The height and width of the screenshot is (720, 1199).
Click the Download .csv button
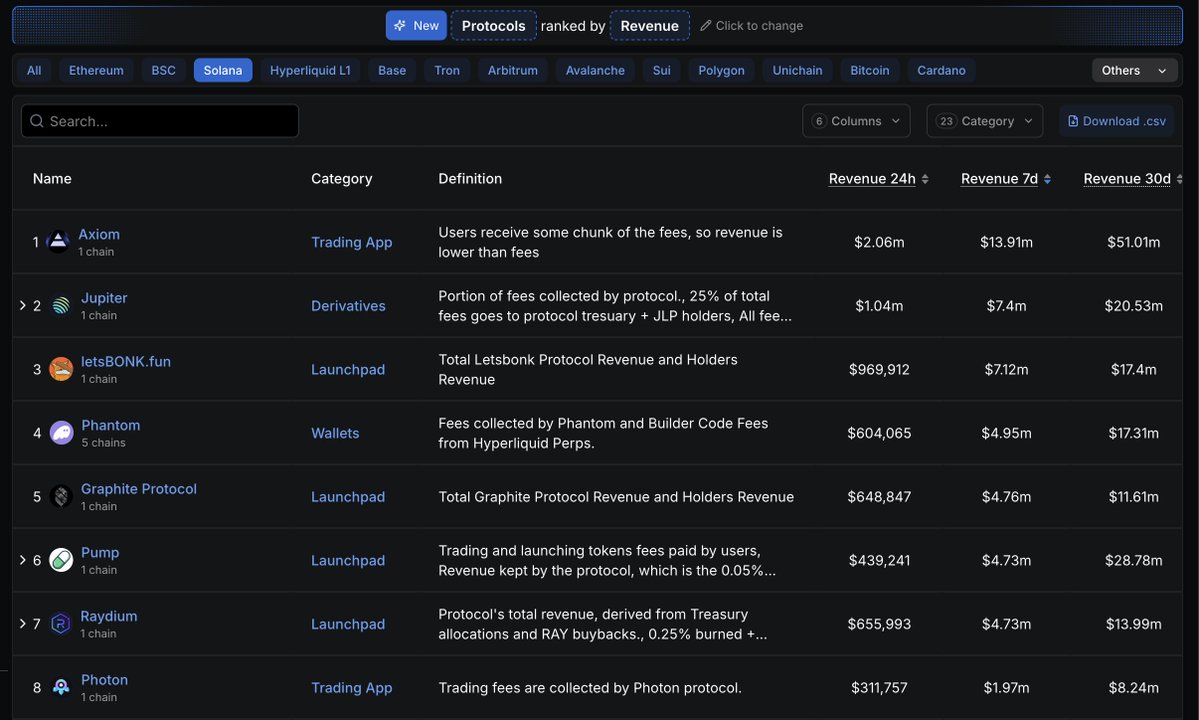pos(1116,121)
